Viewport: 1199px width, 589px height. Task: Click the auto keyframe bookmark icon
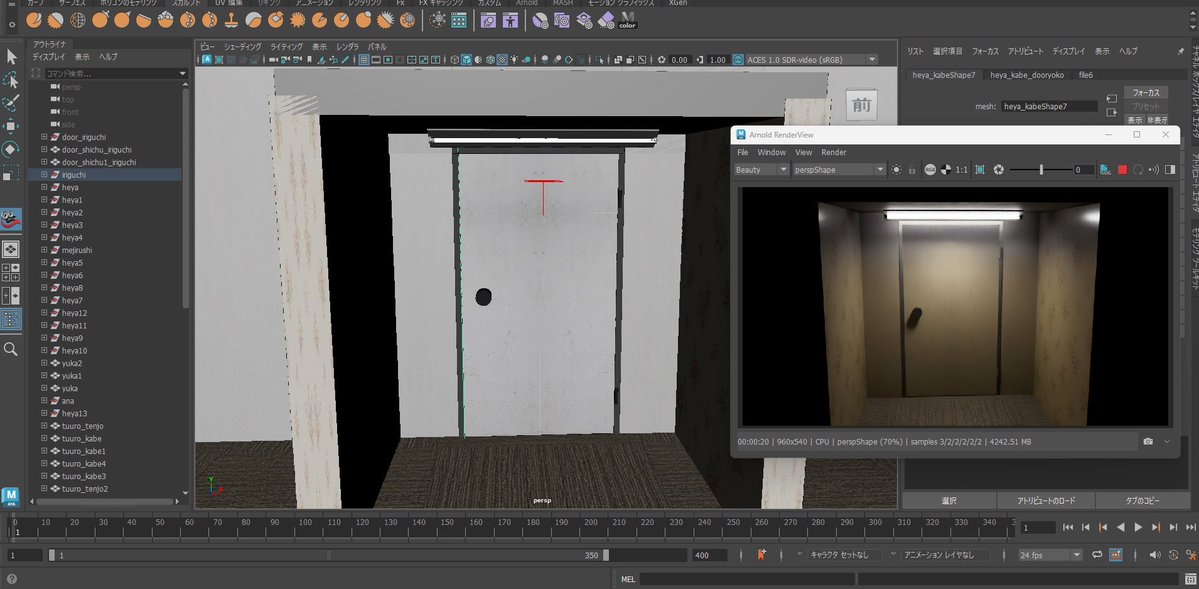[762, 554]
